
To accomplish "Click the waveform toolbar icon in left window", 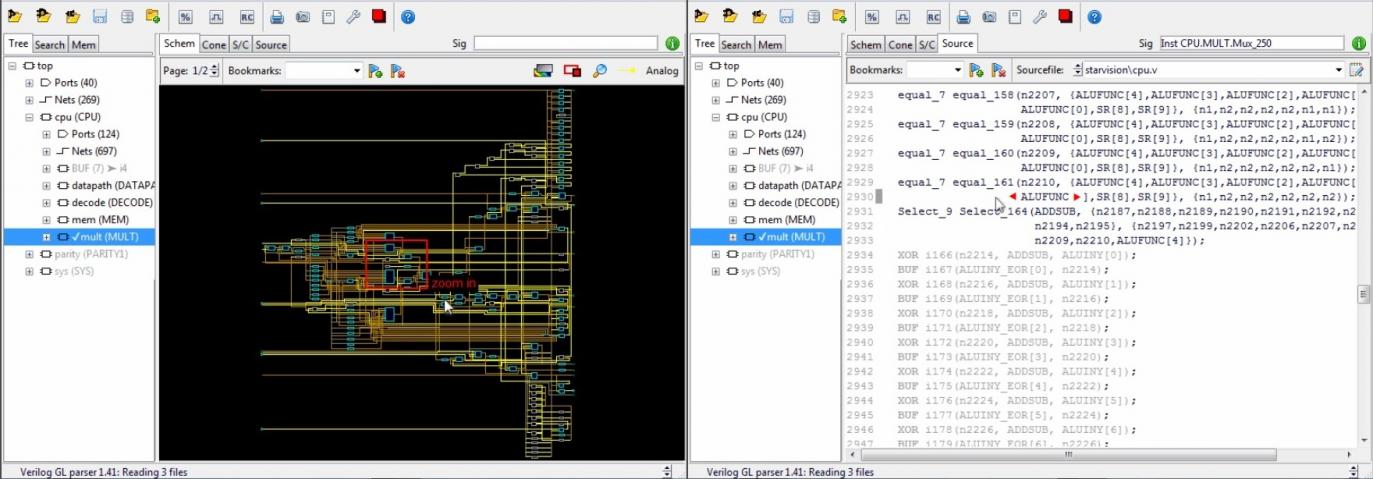I will [216, 16].
